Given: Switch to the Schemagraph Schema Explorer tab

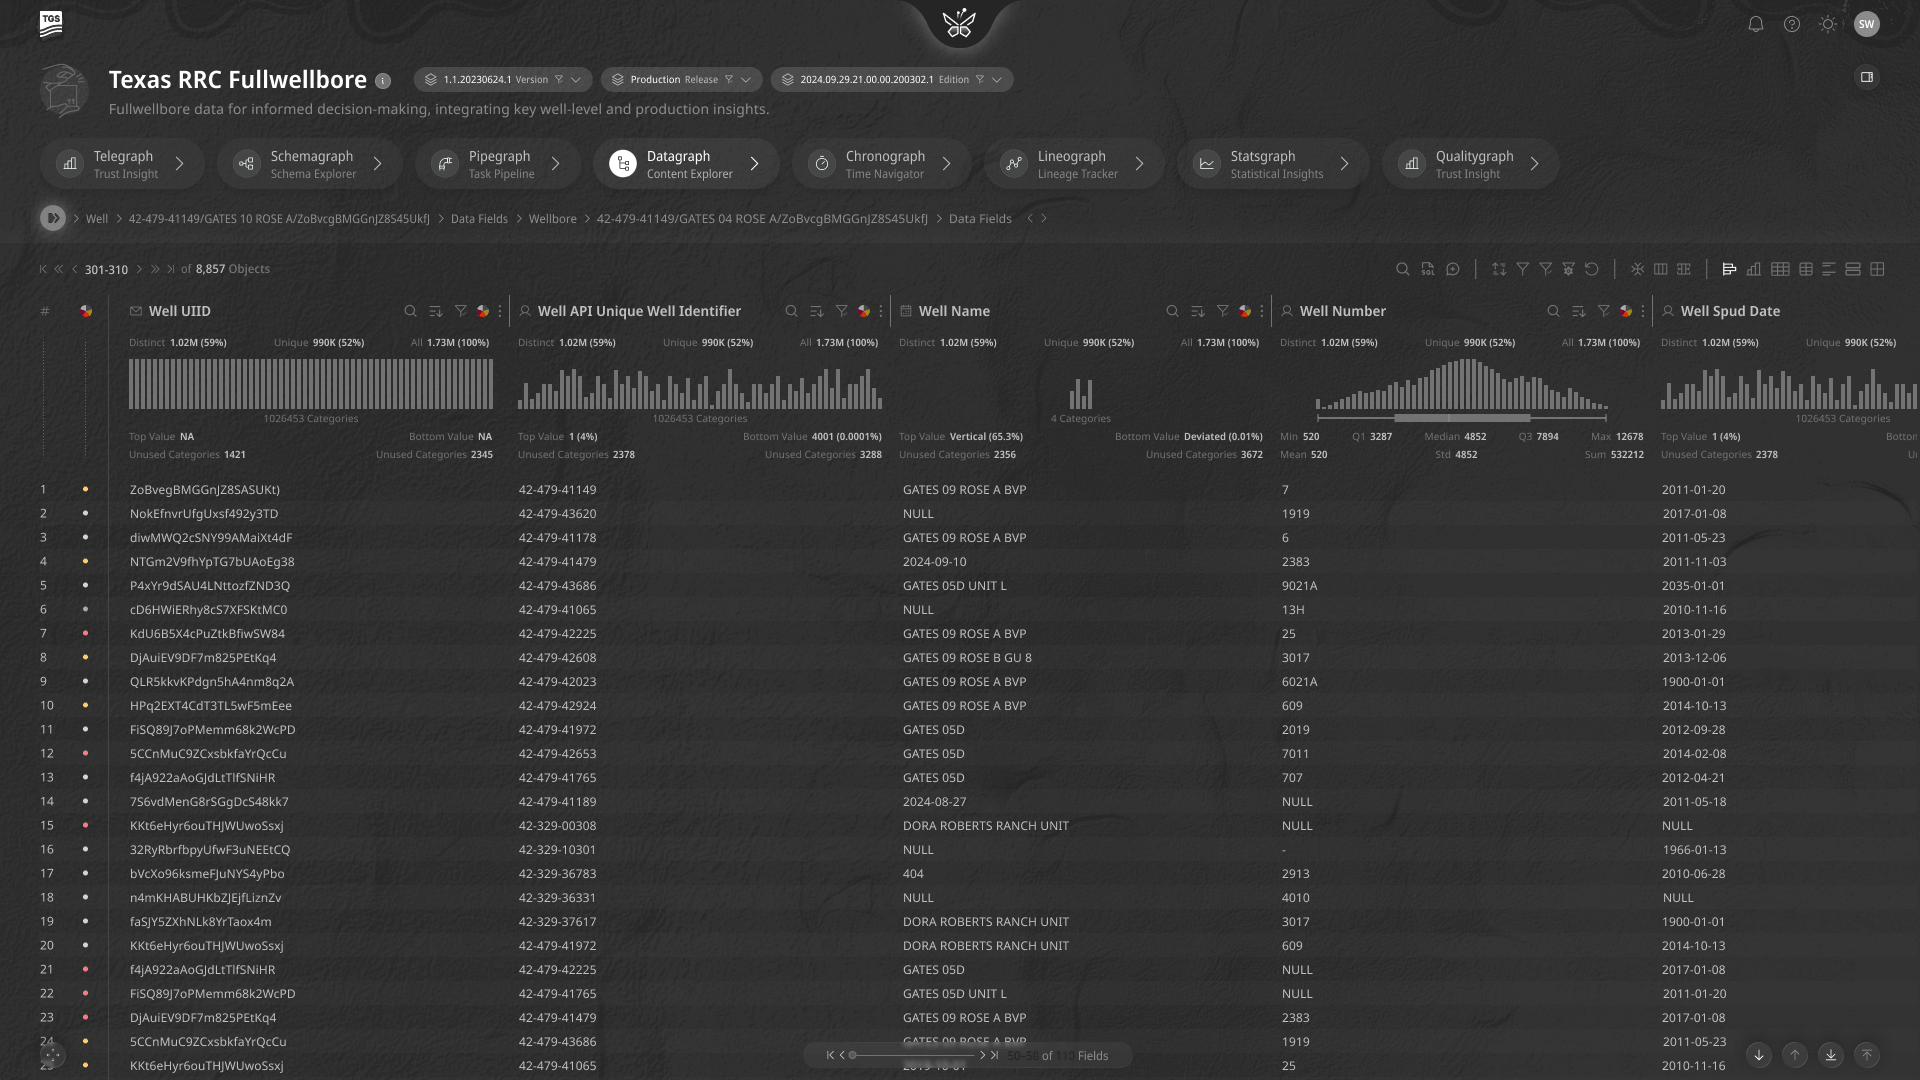Looking at the screenshot, I should coord(310,164).
